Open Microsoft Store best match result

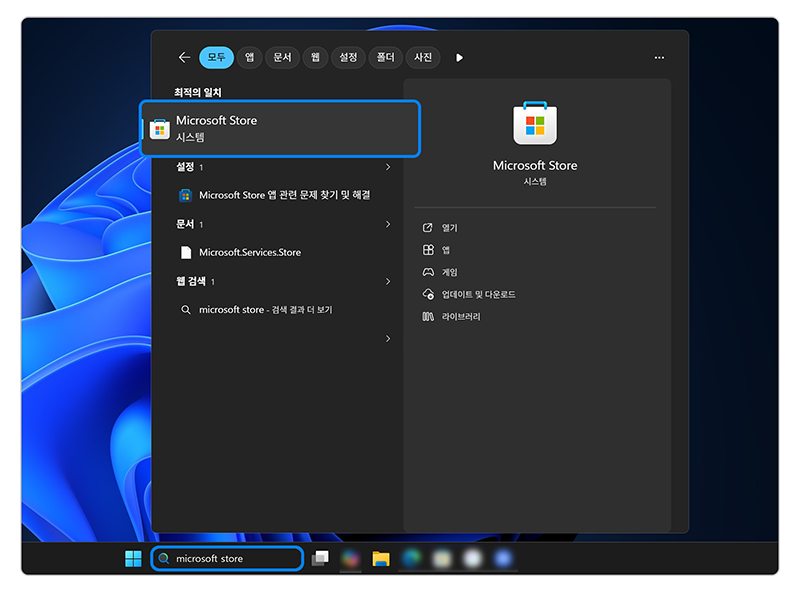[x=280, y=128]
